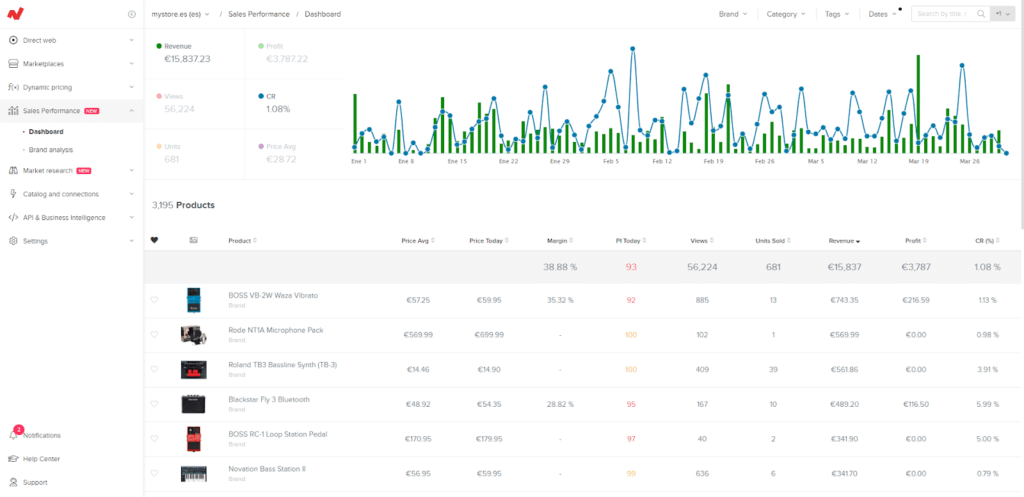Open the Brand analysis submenu item
This screenshot has width=1024, height=497.
[x=51, y=150]
